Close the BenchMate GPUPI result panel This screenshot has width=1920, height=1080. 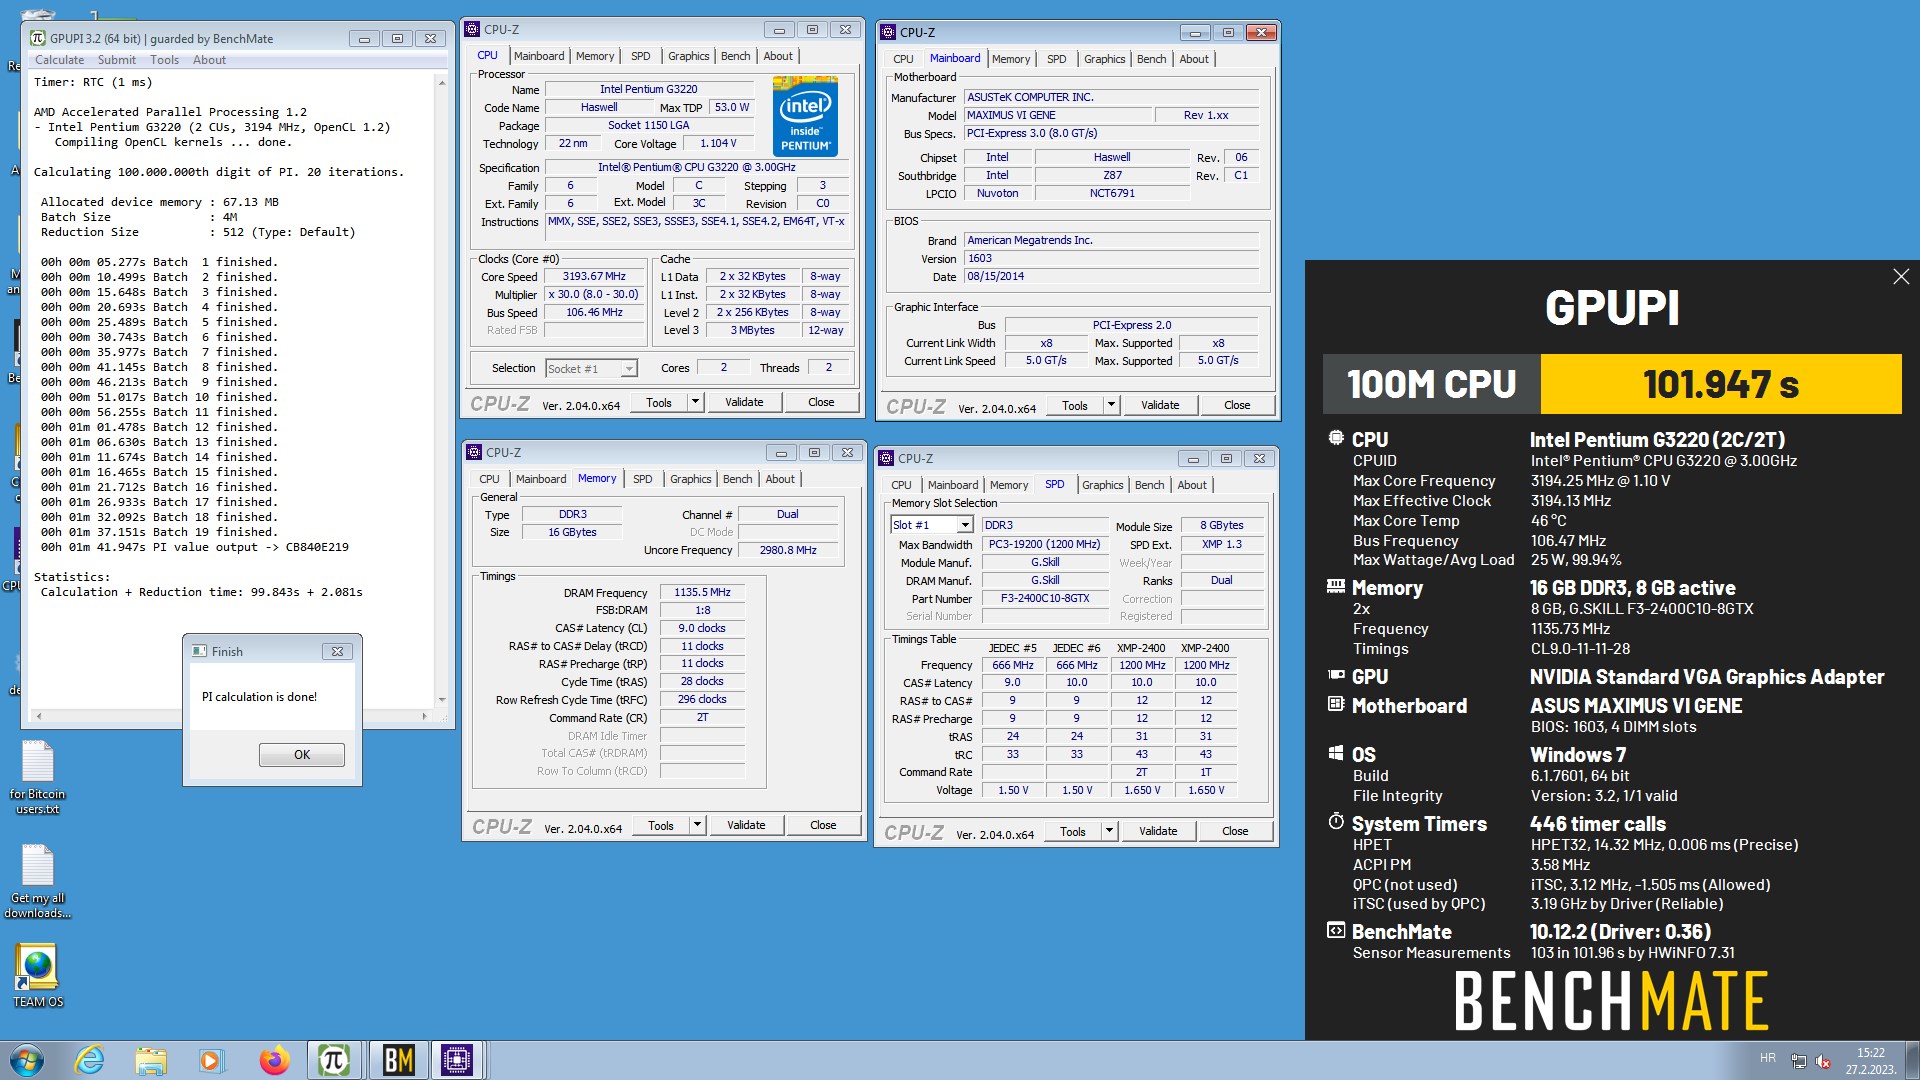[x=1901, y=277]
